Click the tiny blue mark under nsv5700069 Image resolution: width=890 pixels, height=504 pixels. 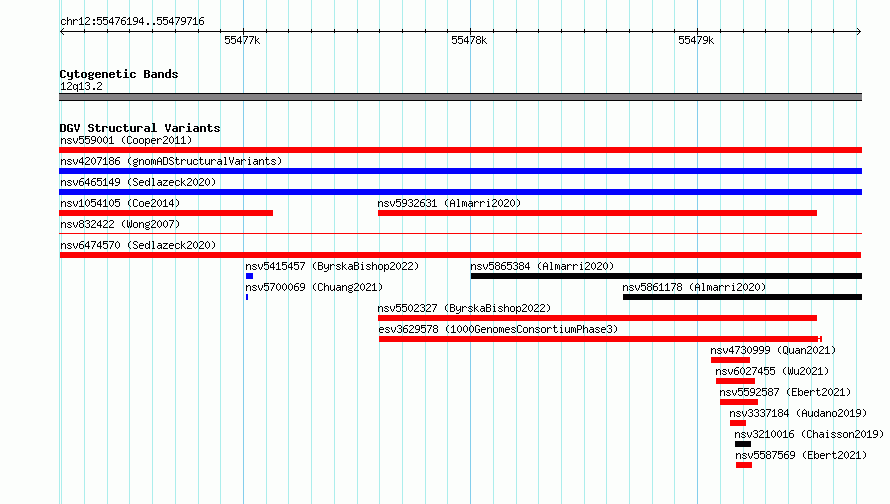247,297
